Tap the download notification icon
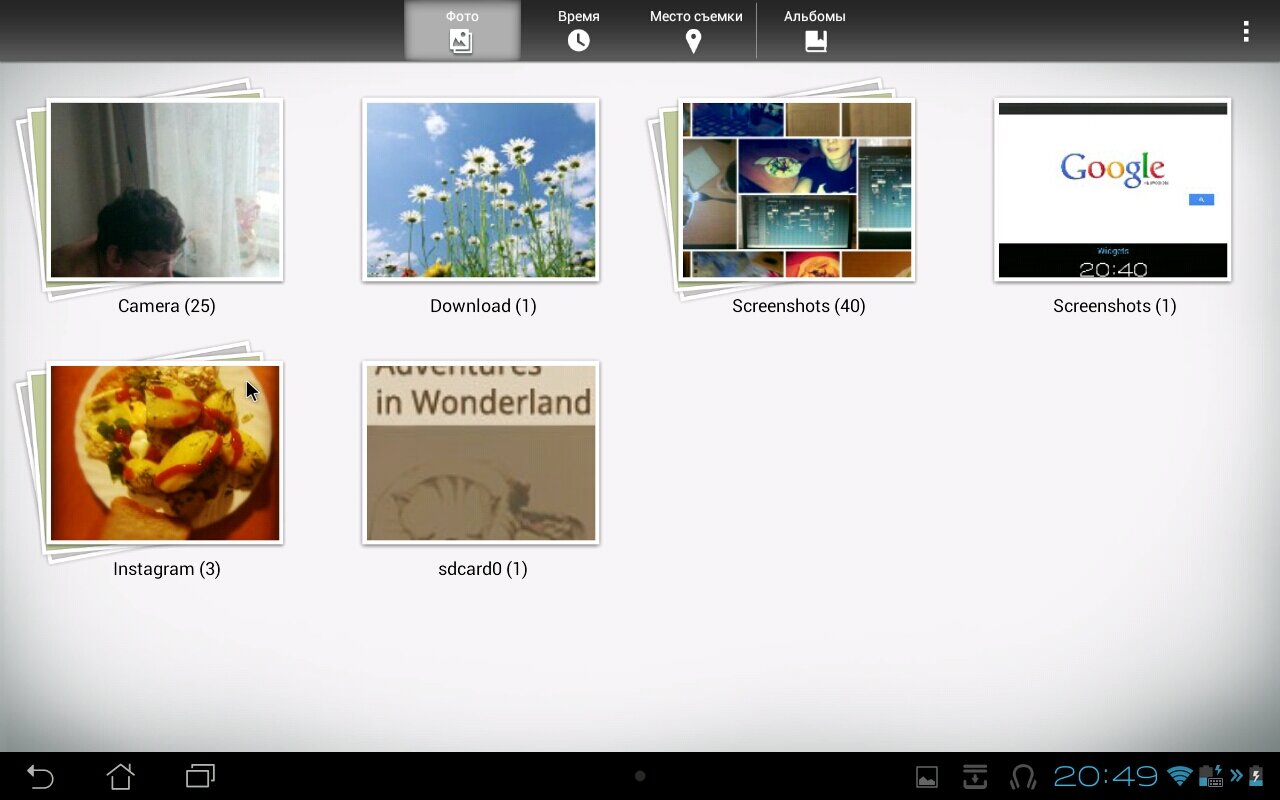This screenshot has height=800, width=1280. (x=974, y=777)
